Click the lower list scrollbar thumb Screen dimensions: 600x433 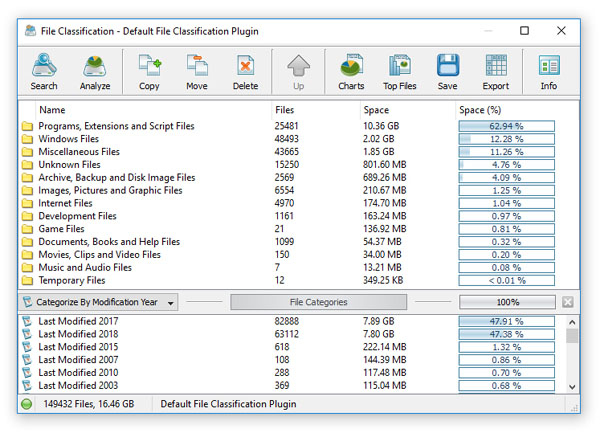pyautogui.click(x=572, y=336)
